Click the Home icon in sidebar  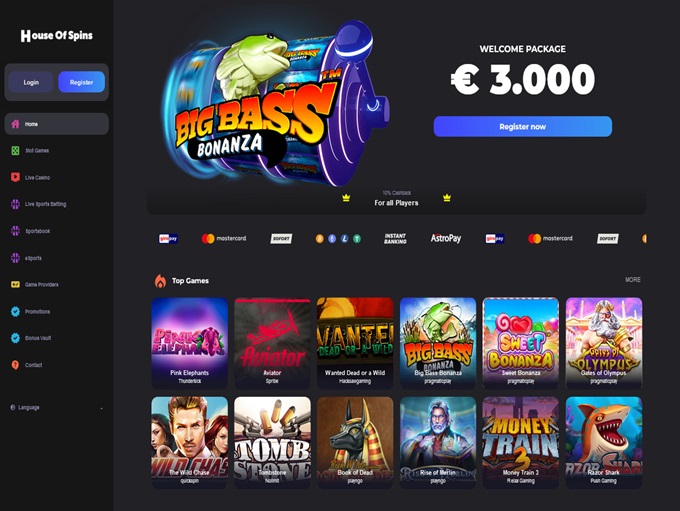[15, 124]
